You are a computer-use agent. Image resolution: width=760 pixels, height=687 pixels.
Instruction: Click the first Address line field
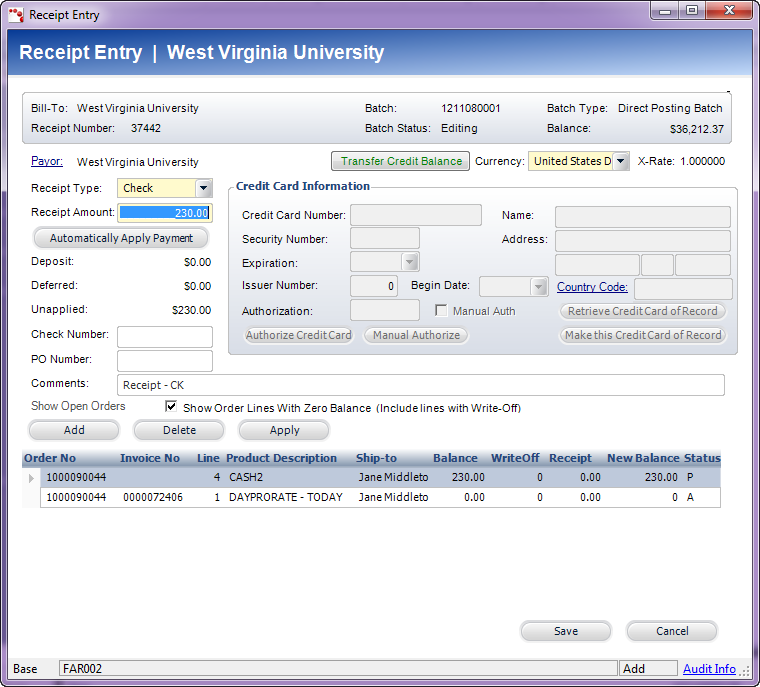[643, 241]
